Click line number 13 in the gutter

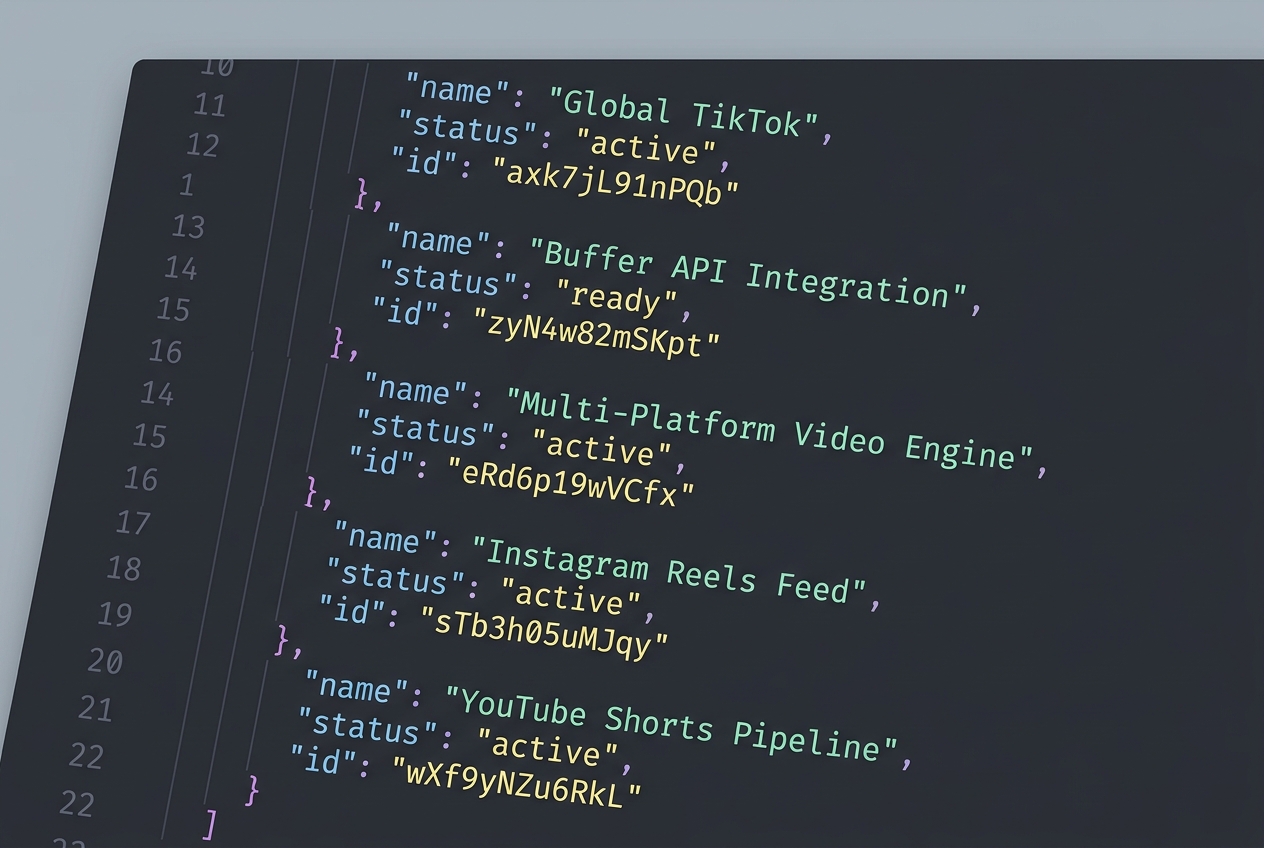[187, 226]
